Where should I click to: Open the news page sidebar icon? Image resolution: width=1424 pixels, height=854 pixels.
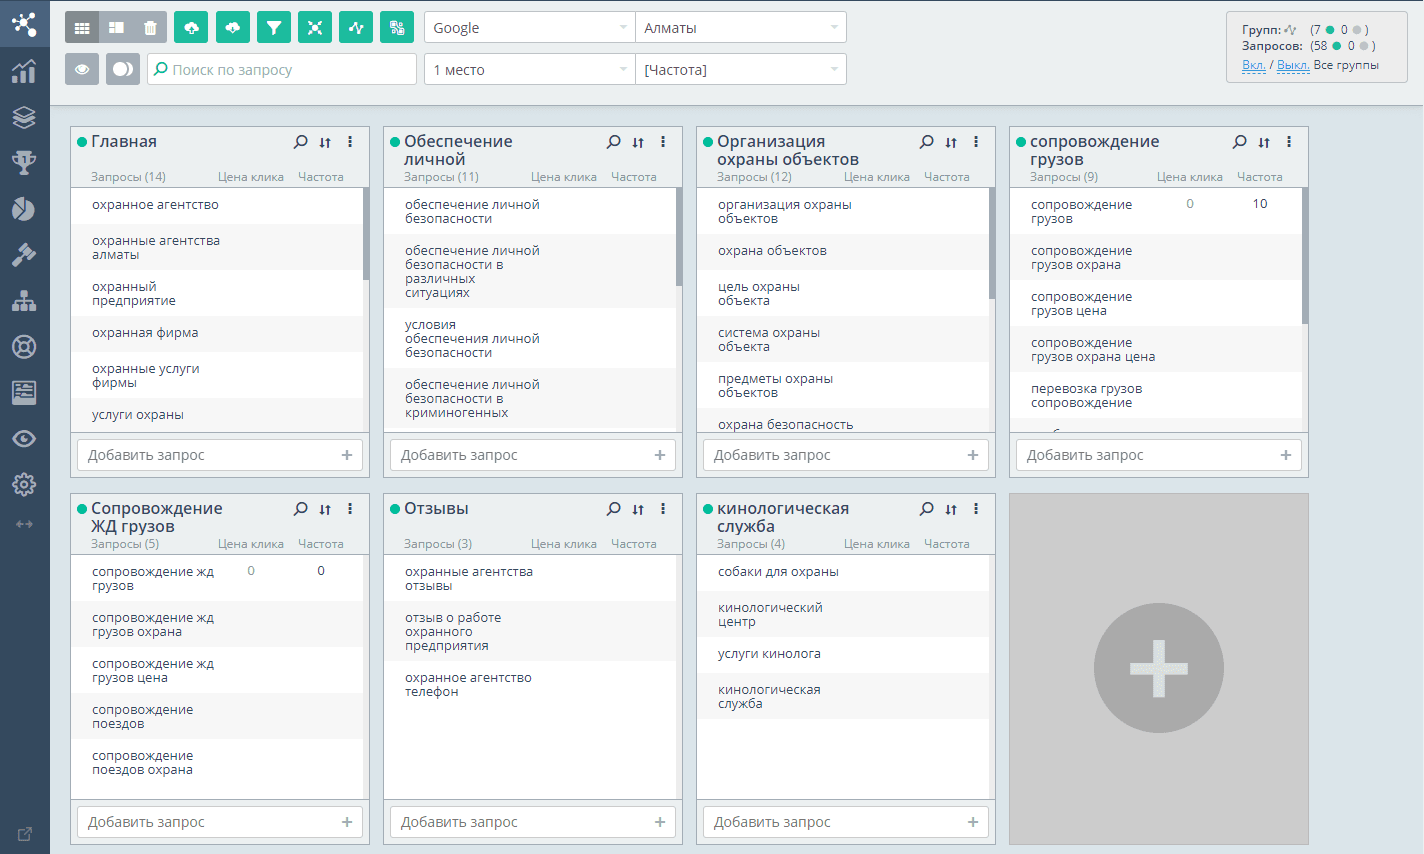24,392
